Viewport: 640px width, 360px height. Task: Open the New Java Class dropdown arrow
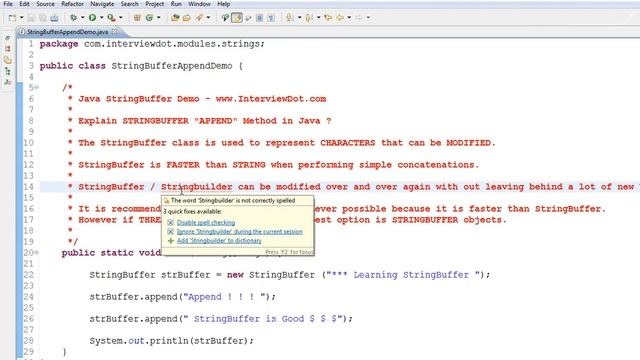pyautogui.click(x=158, y=18)
